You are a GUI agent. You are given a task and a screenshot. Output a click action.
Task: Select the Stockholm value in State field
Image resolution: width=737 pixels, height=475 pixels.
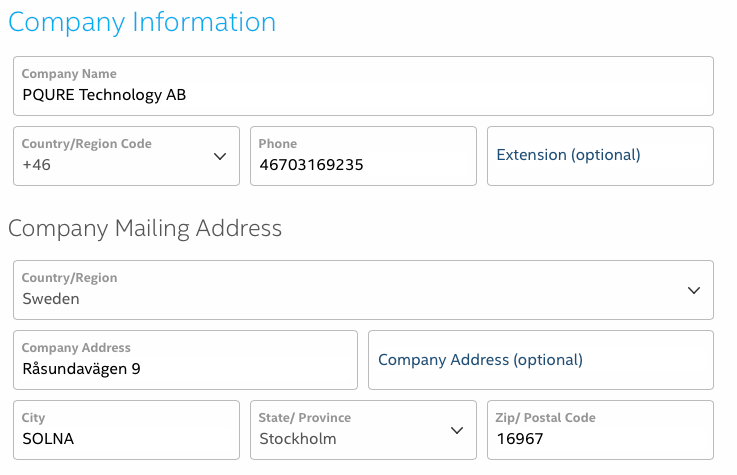pos(298,439)
